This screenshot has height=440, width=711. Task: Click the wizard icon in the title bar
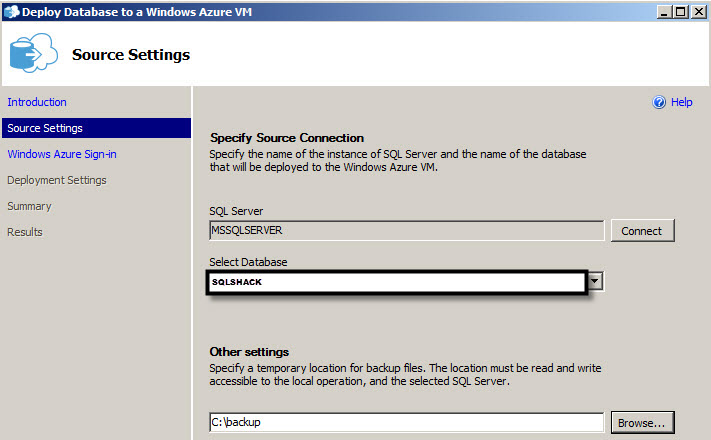click(10, 11)
